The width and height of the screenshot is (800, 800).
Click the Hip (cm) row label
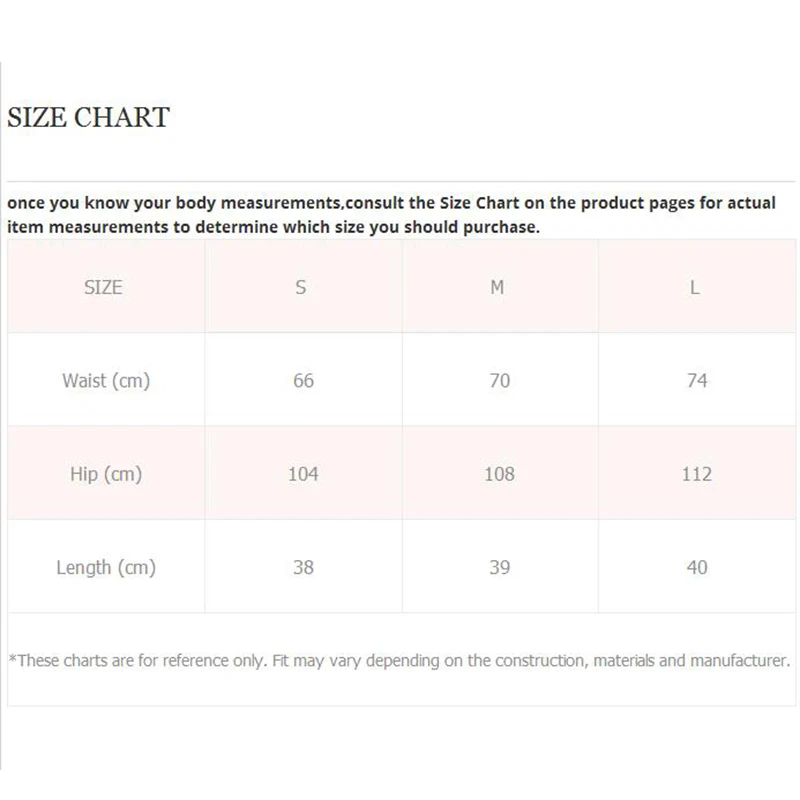click(106, 474)
